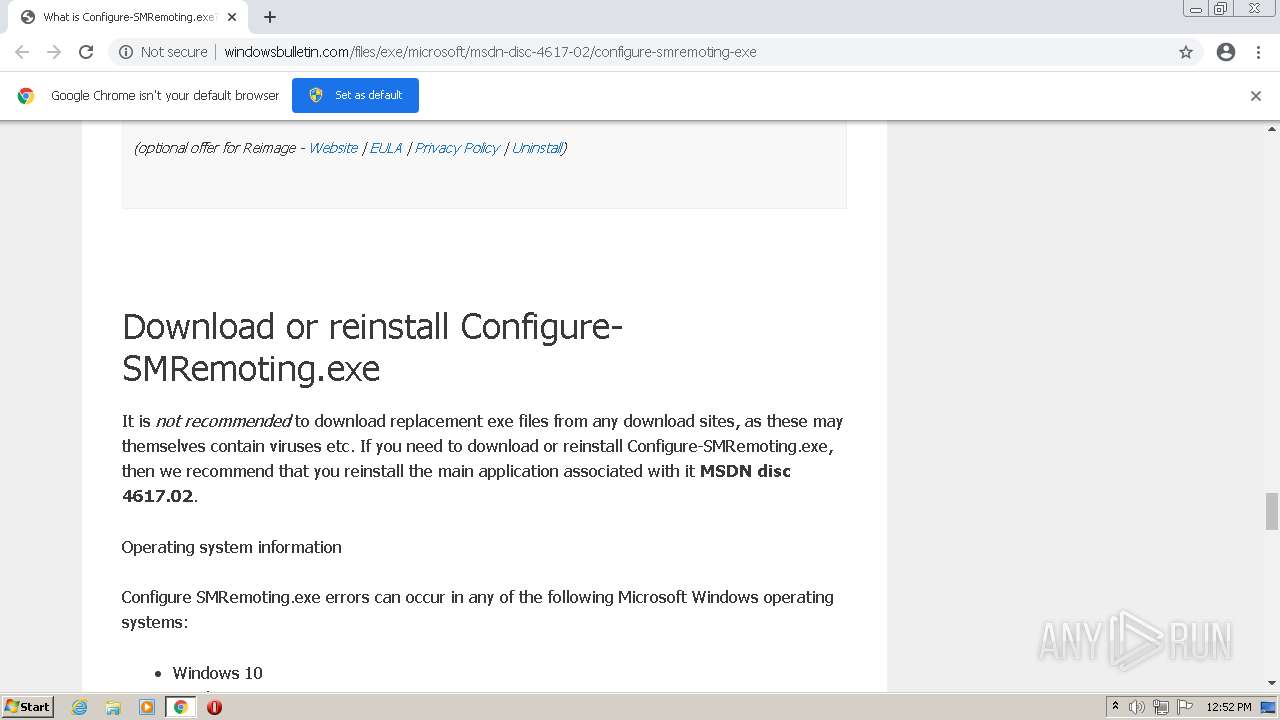
Task: Open the Privacy Policy link
Action: (457, 148)
